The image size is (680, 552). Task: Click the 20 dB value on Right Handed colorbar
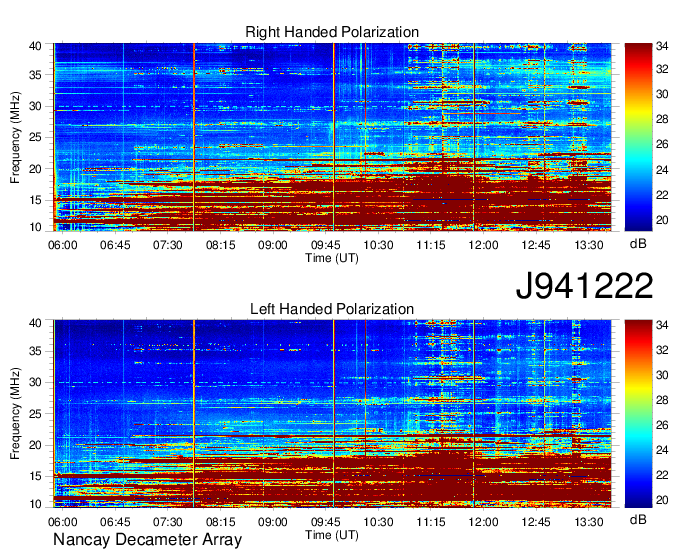coord(662,220)
